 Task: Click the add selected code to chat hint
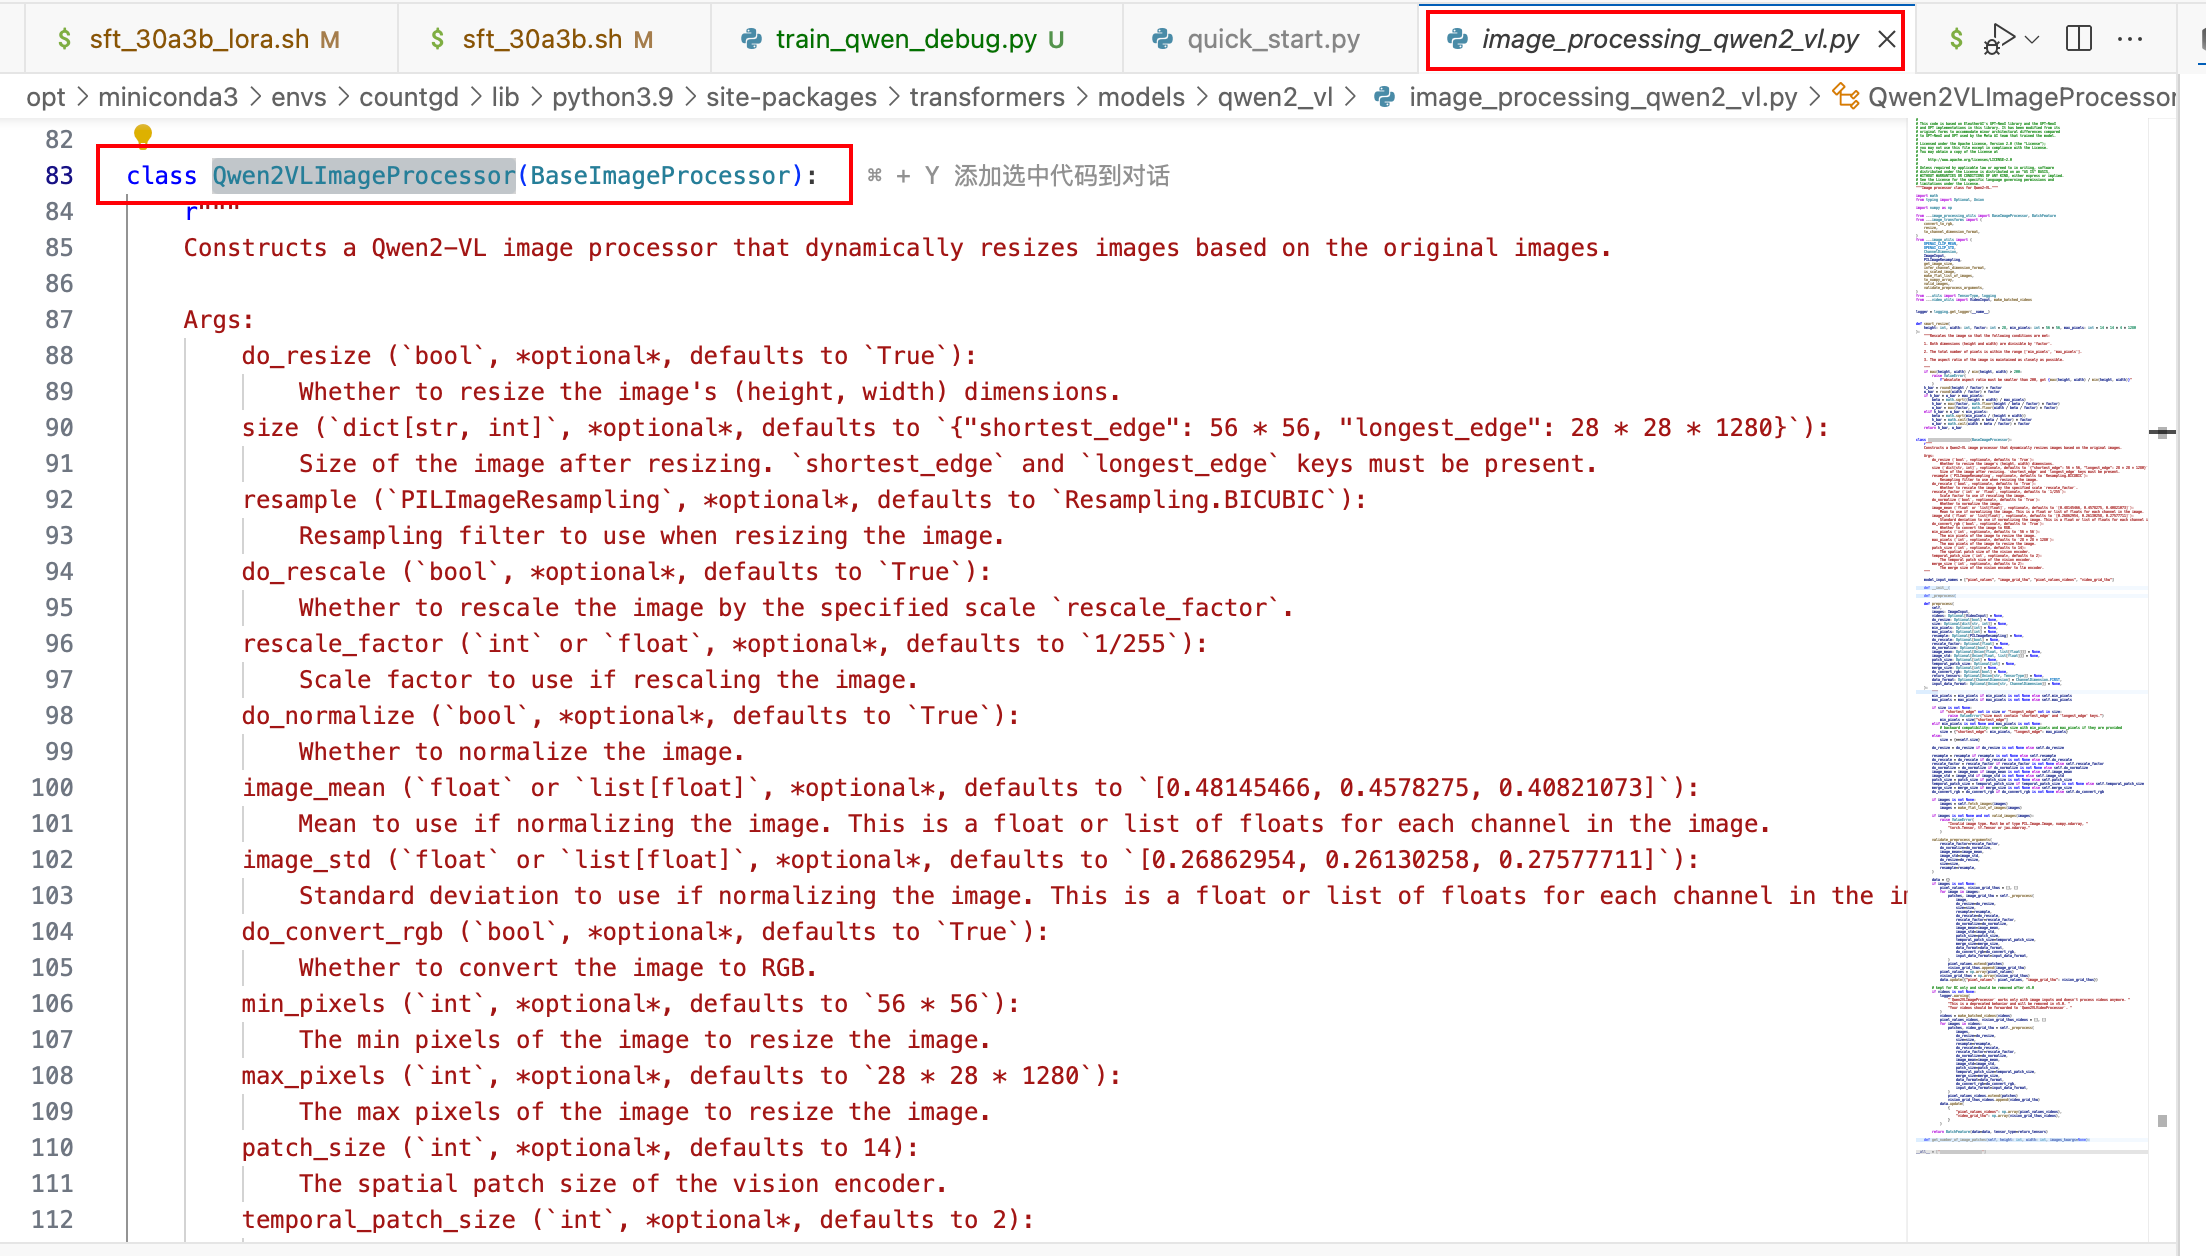tap(1018, 176)
